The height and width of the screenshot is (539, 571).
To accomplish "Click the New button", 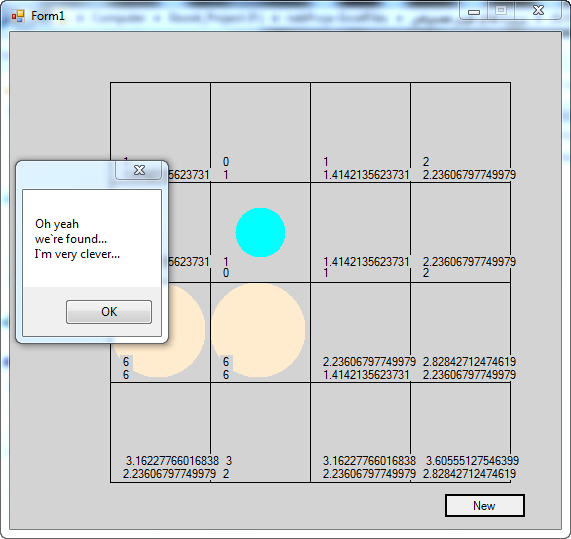I will [484, 505].
